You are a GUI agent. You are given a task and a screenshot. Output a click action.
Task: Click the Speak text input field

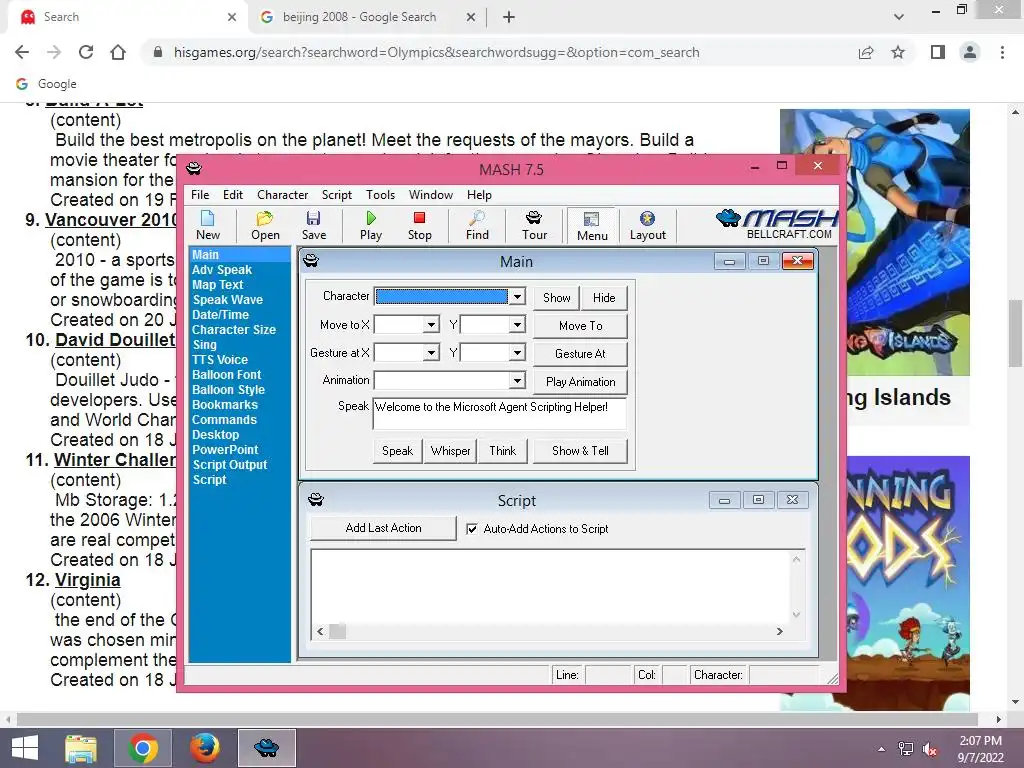point(500,413)
